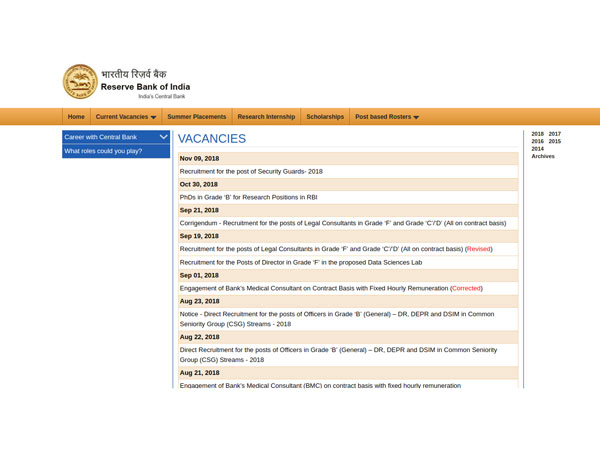This screenshot has width=600, height=450.
Task: Expand the Current Vacancies dropdown menu
Action: pos(126,117)
